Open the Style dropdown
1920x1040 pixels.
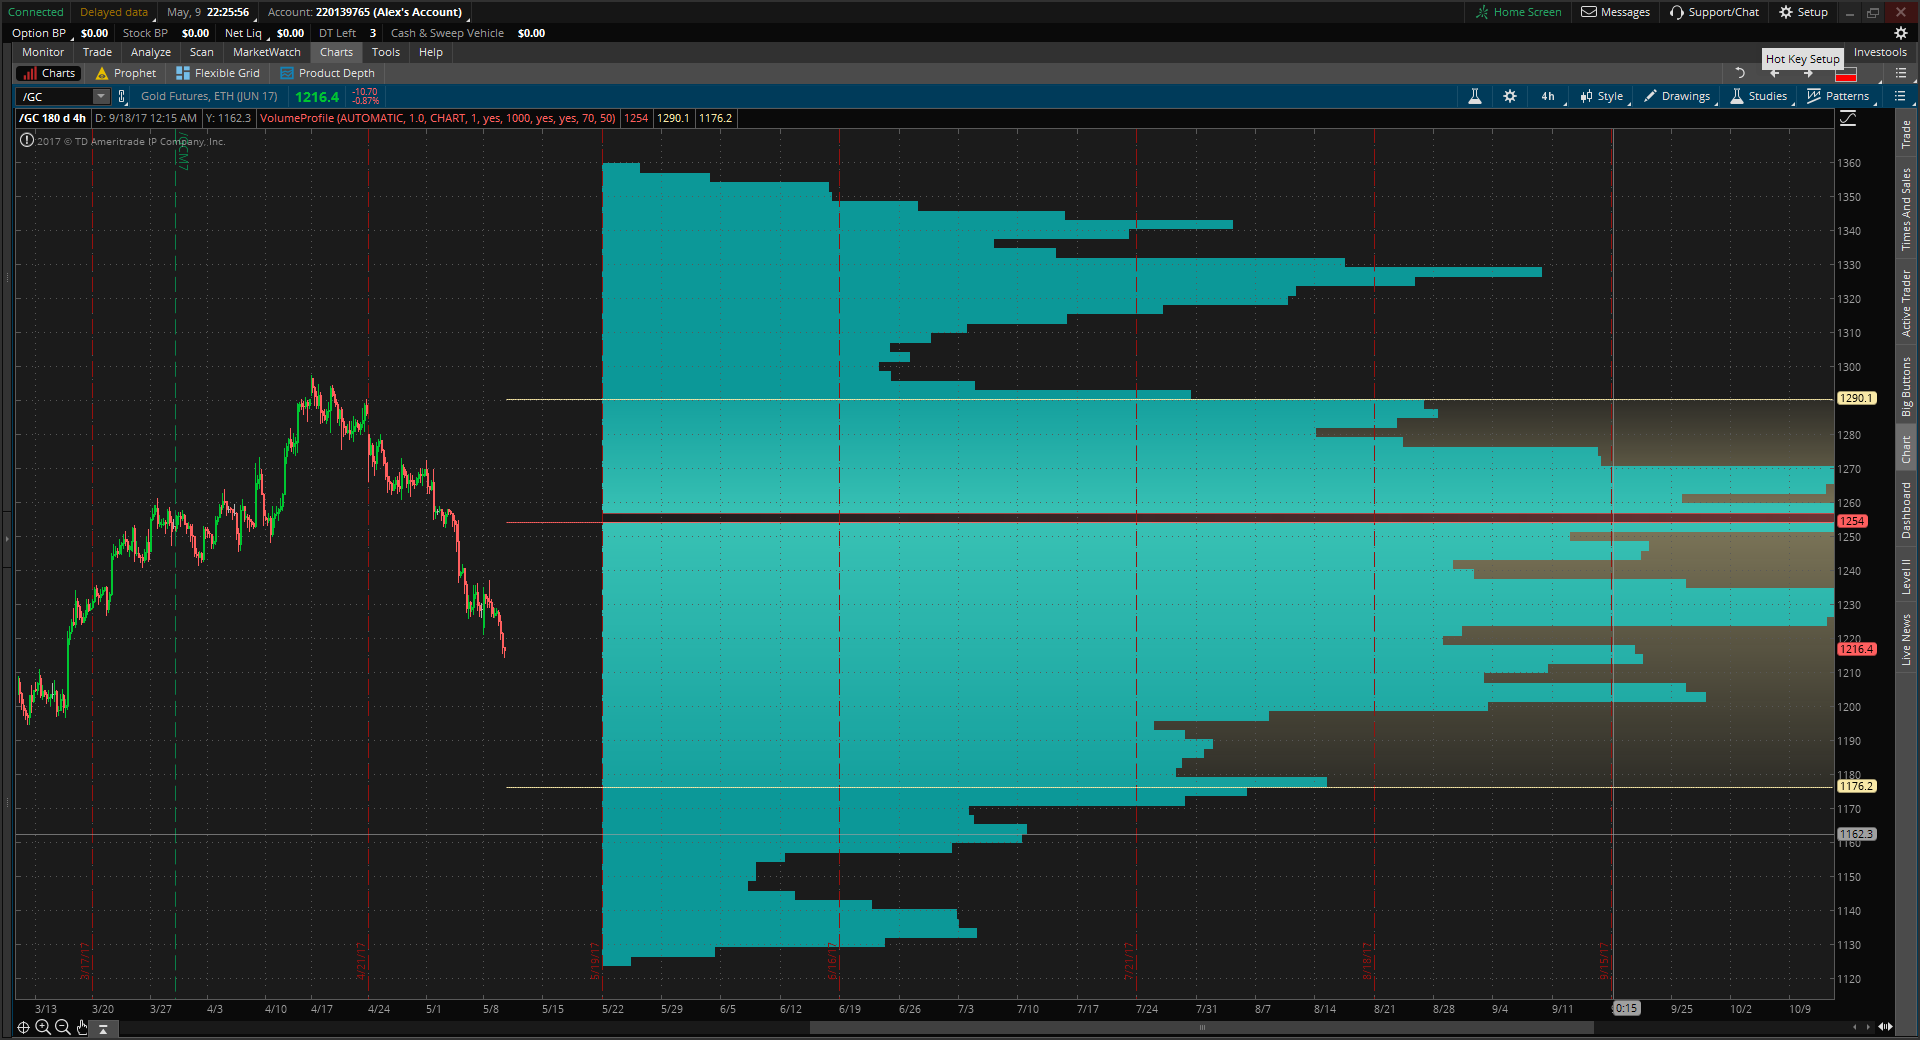pos(1603,96)
